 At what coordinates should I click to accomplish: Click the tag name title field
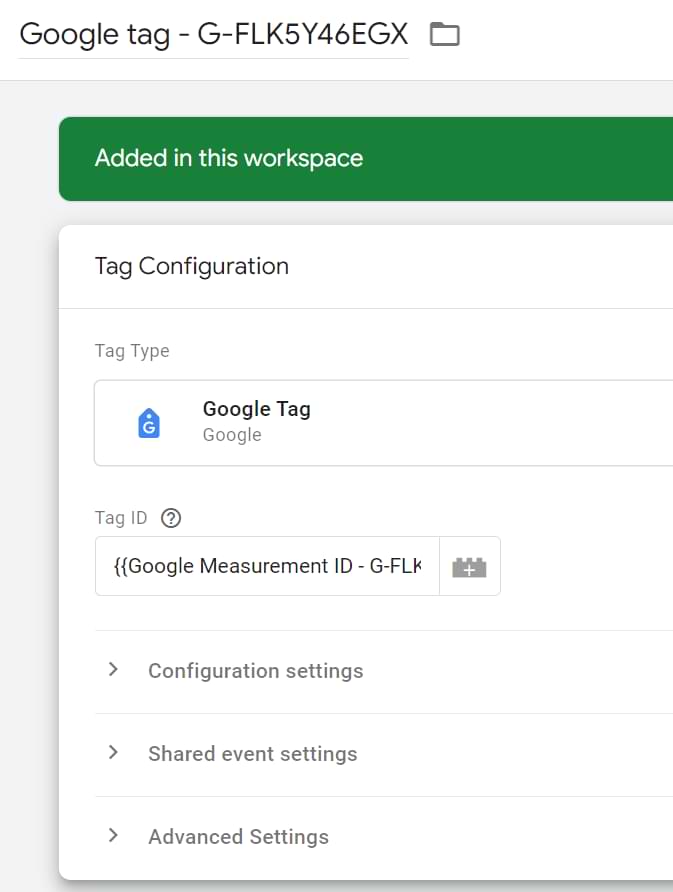point(213,34)
